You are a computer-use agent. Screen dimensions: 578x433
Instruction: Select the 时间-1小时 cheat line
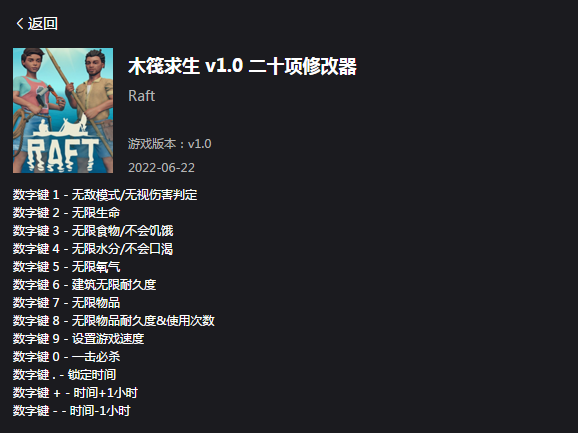point(72,411)
